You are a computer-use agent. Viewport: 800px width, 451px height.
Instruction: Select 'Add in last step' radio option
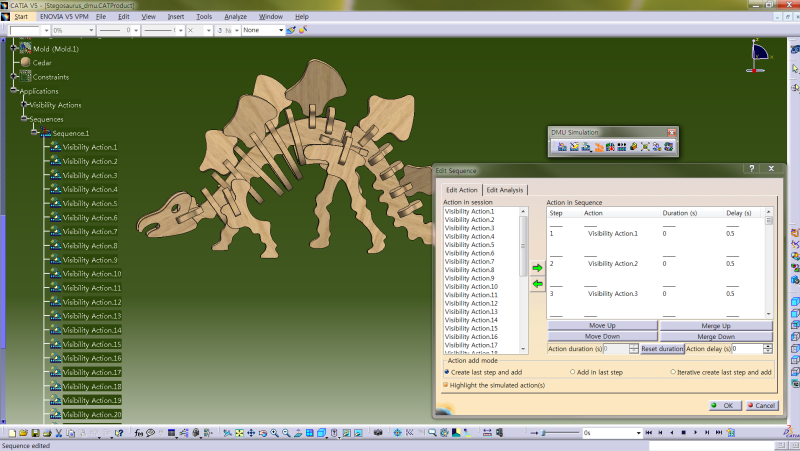(x=571, y=371)
